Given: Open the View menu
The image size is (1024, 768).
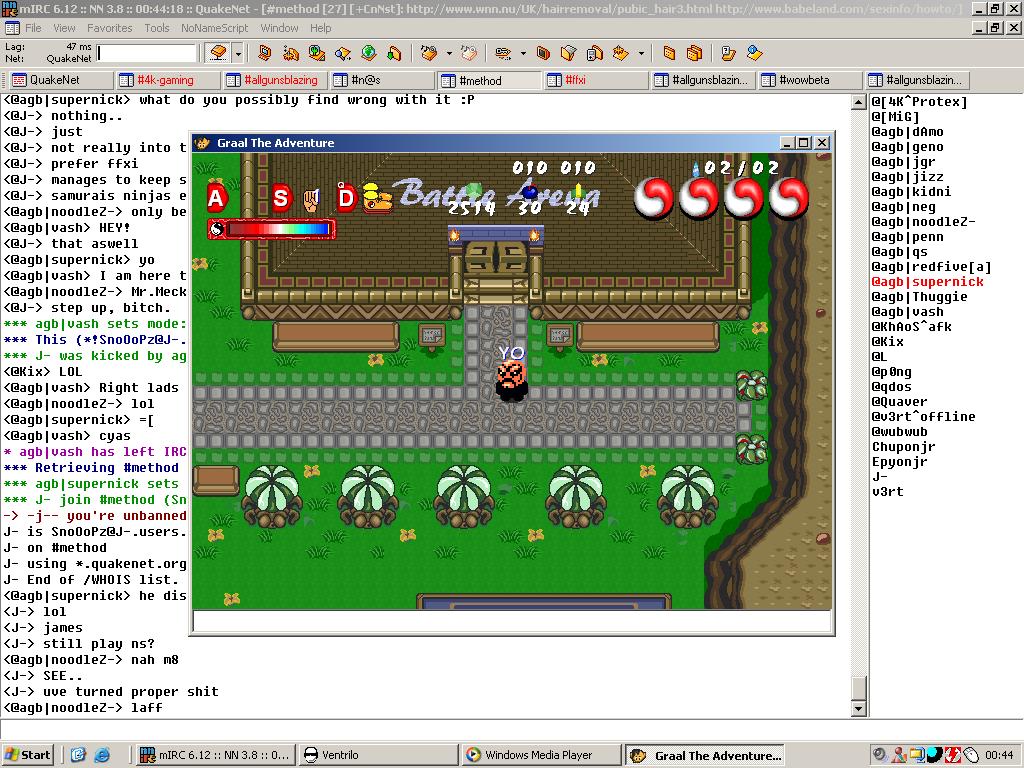Looking at the screenshot, I should (x=64, y=28).
